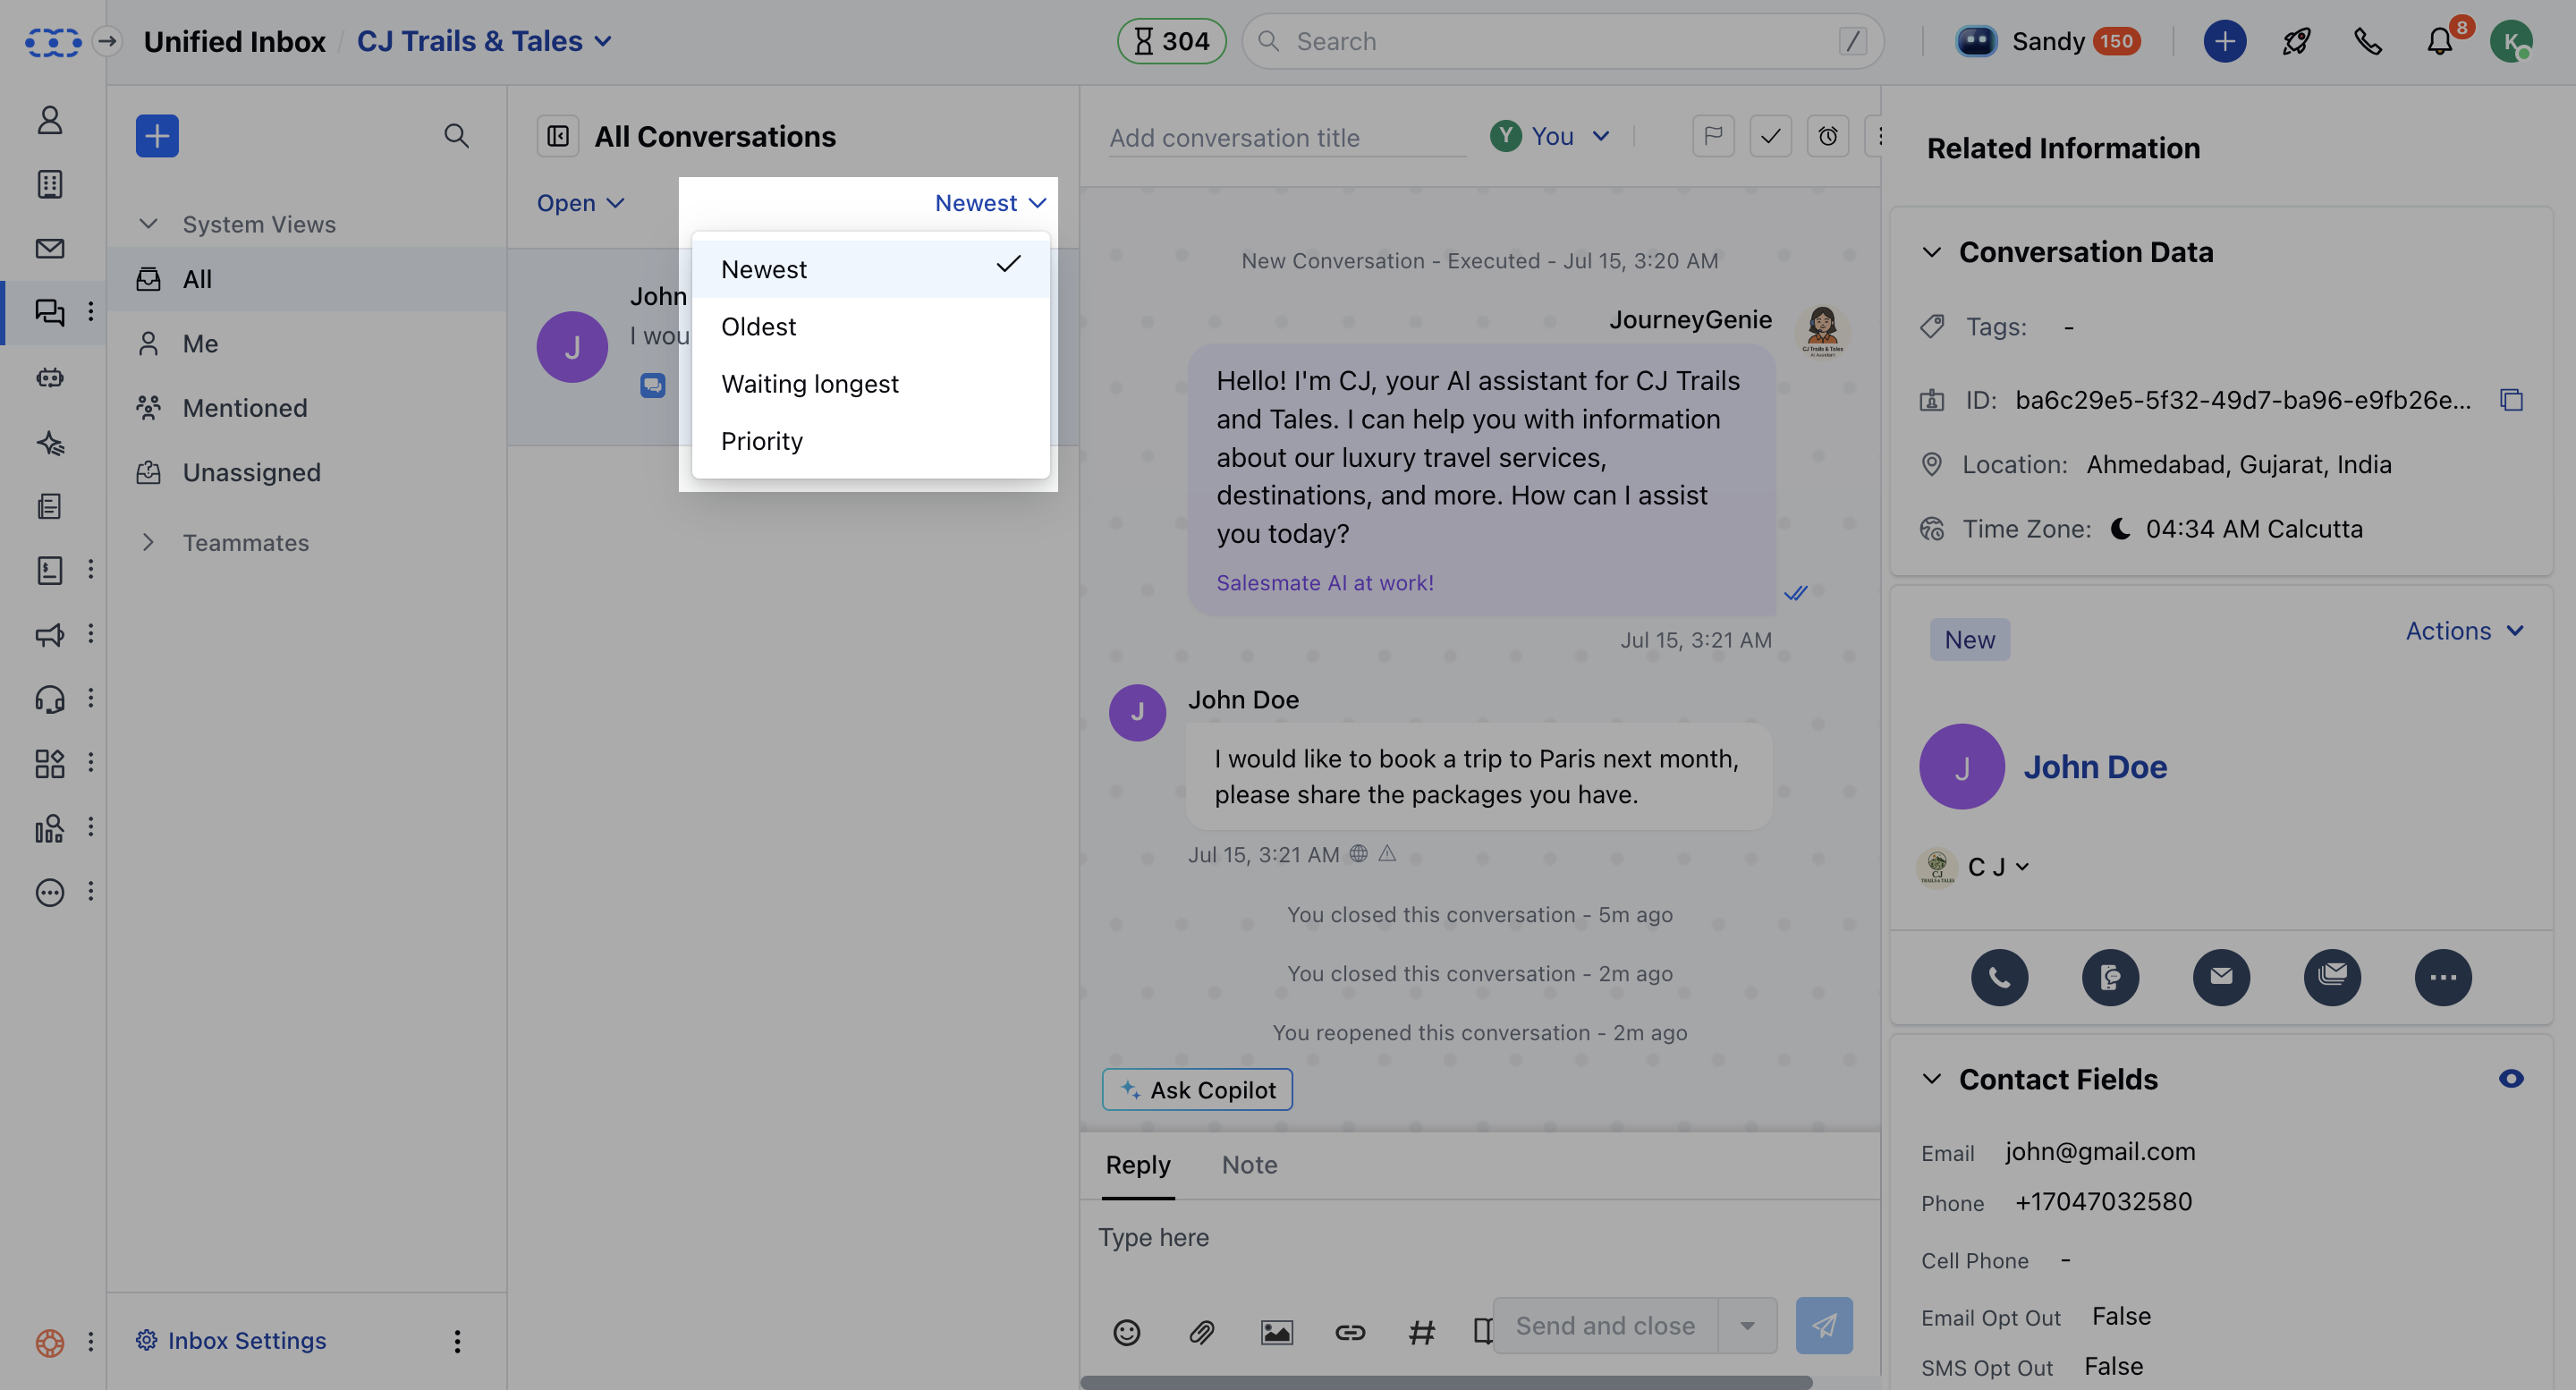
Task: Mark conversation closed with checkmark icon
Action: (1770, 136)
